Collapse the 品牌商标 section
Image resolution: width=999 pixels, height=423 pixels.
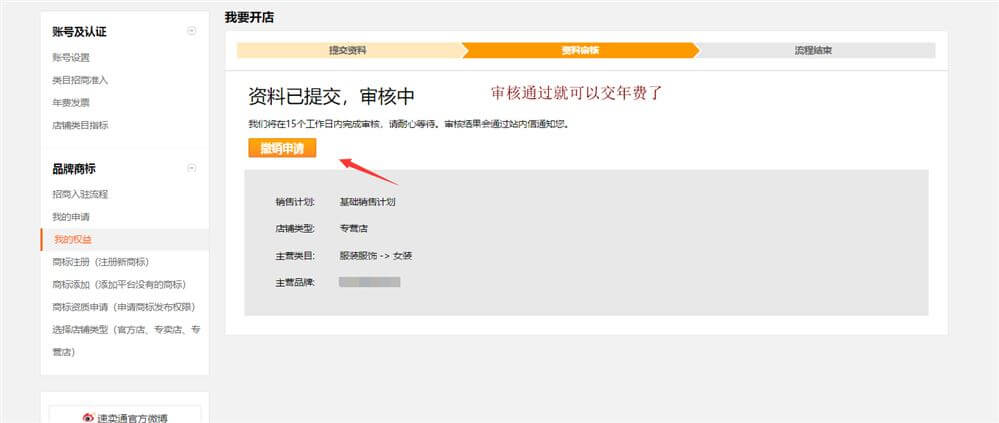[191, 168]
